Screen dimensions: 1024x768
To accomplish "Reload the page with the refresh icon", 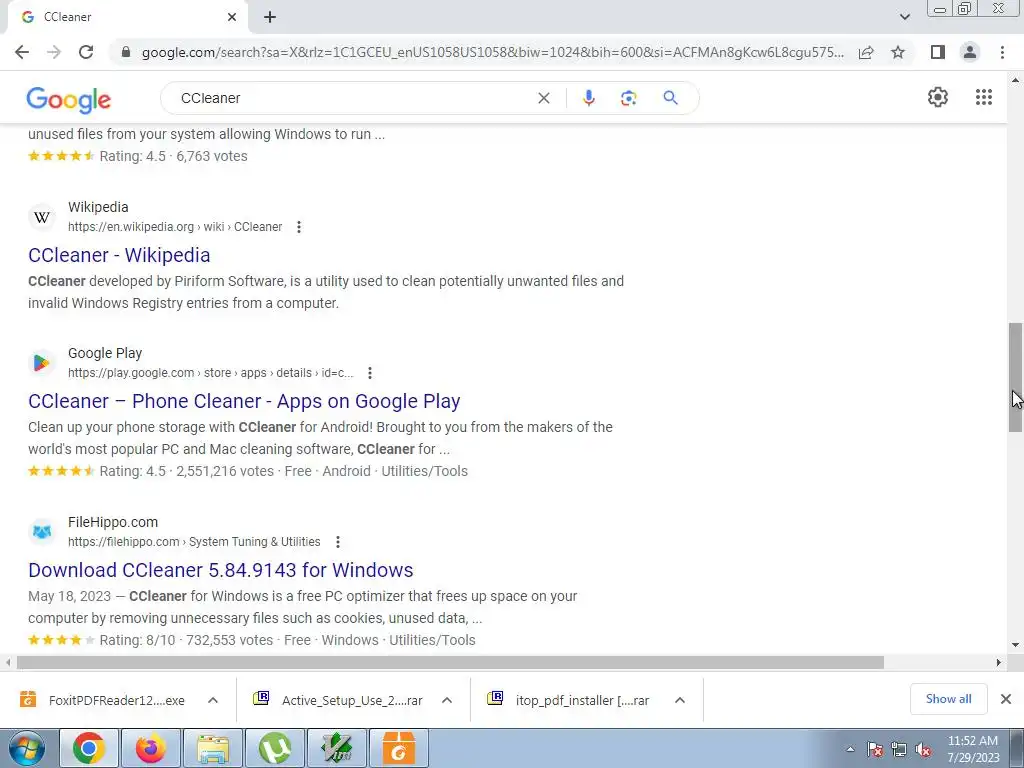I will (x=86, y=52).
